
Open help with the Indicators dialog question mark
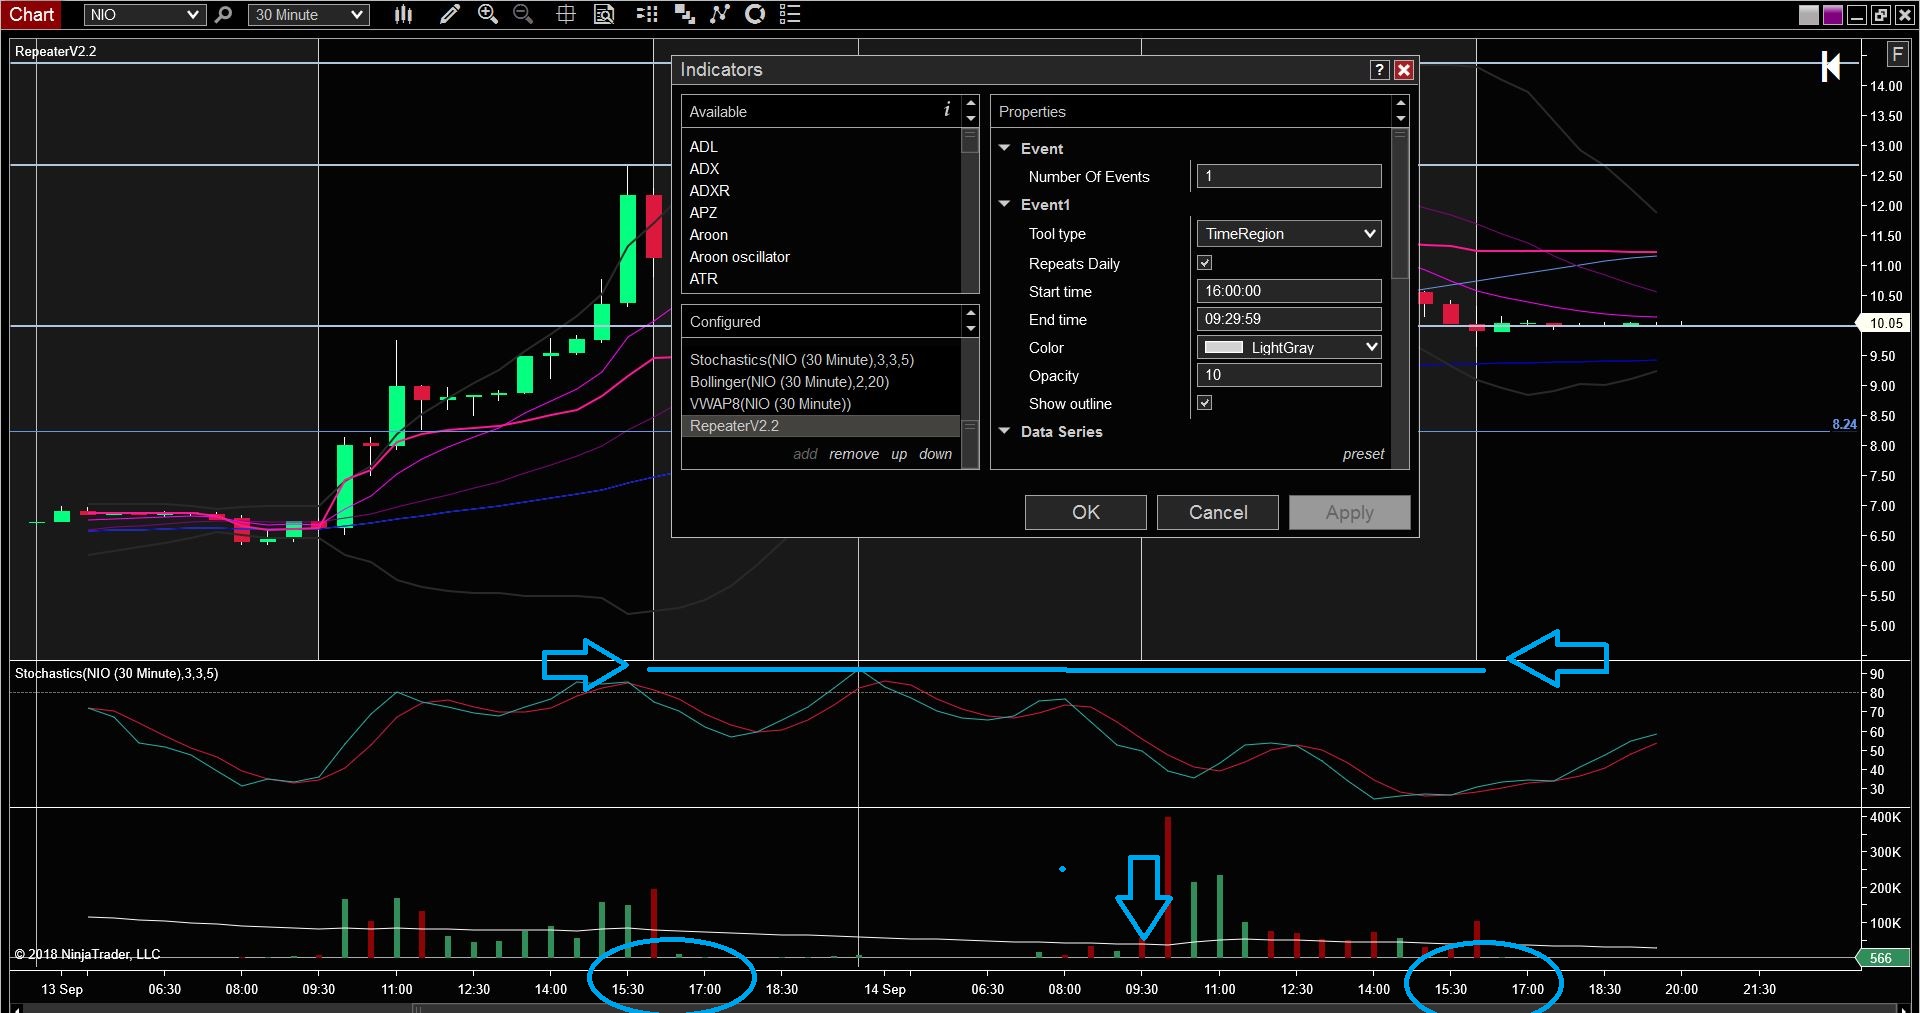click(1380, 70)
